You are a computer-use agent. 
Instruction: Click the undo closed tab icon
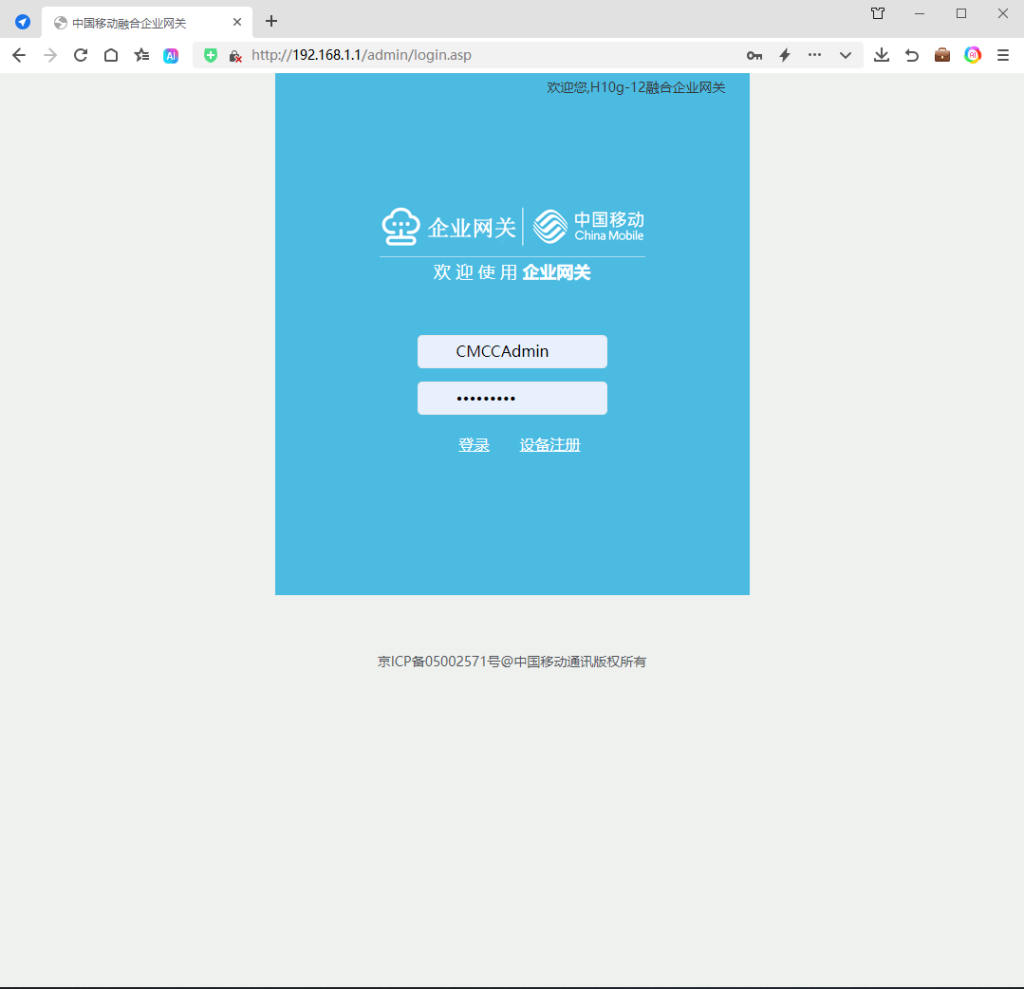[x=912, y=56]
